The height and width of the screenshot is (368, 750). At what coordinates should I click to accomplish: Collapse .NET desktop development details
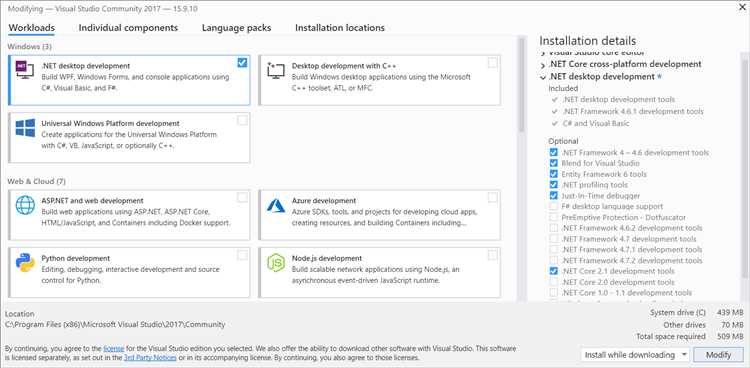pyautogui.click(x=543, y=77)
